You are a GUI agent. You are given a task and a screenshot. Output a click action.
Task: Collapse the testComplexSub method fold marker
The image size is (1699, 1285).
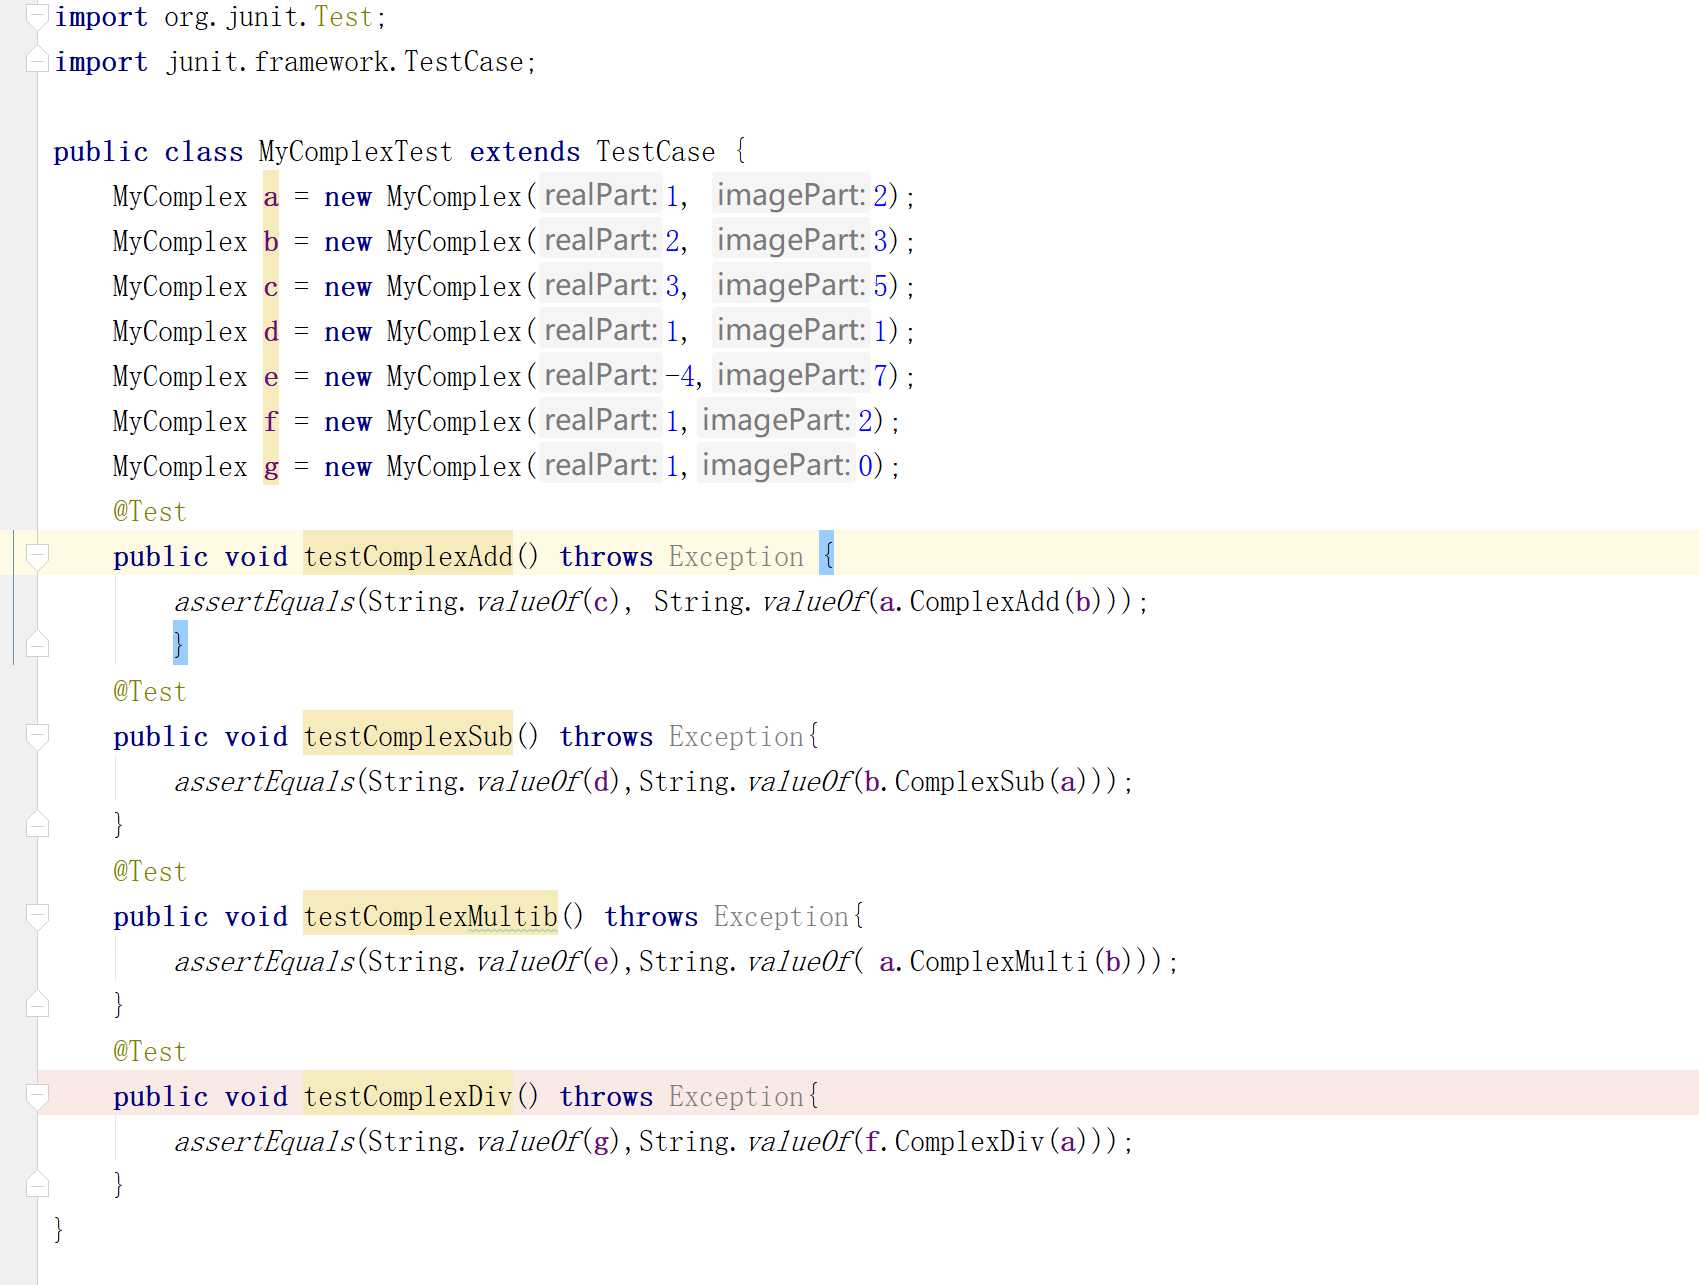[37, 736]
